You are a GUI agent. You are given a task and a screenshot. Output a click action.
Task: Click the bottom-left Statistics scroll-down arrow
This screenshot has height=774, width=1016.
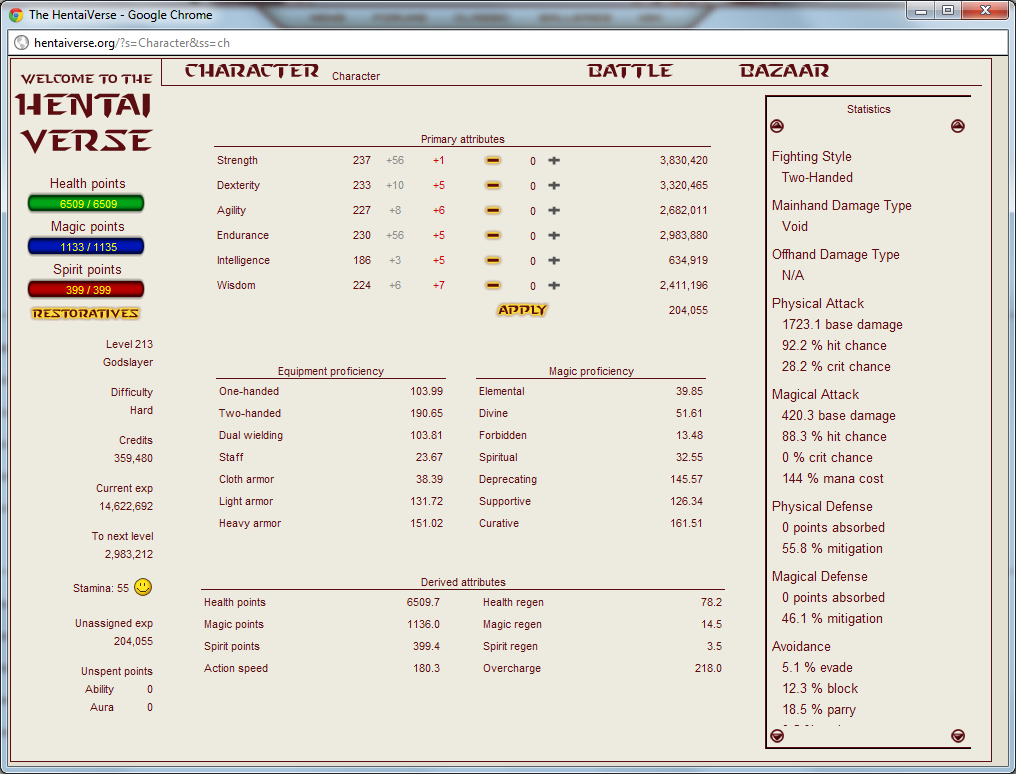click(777, 736)
